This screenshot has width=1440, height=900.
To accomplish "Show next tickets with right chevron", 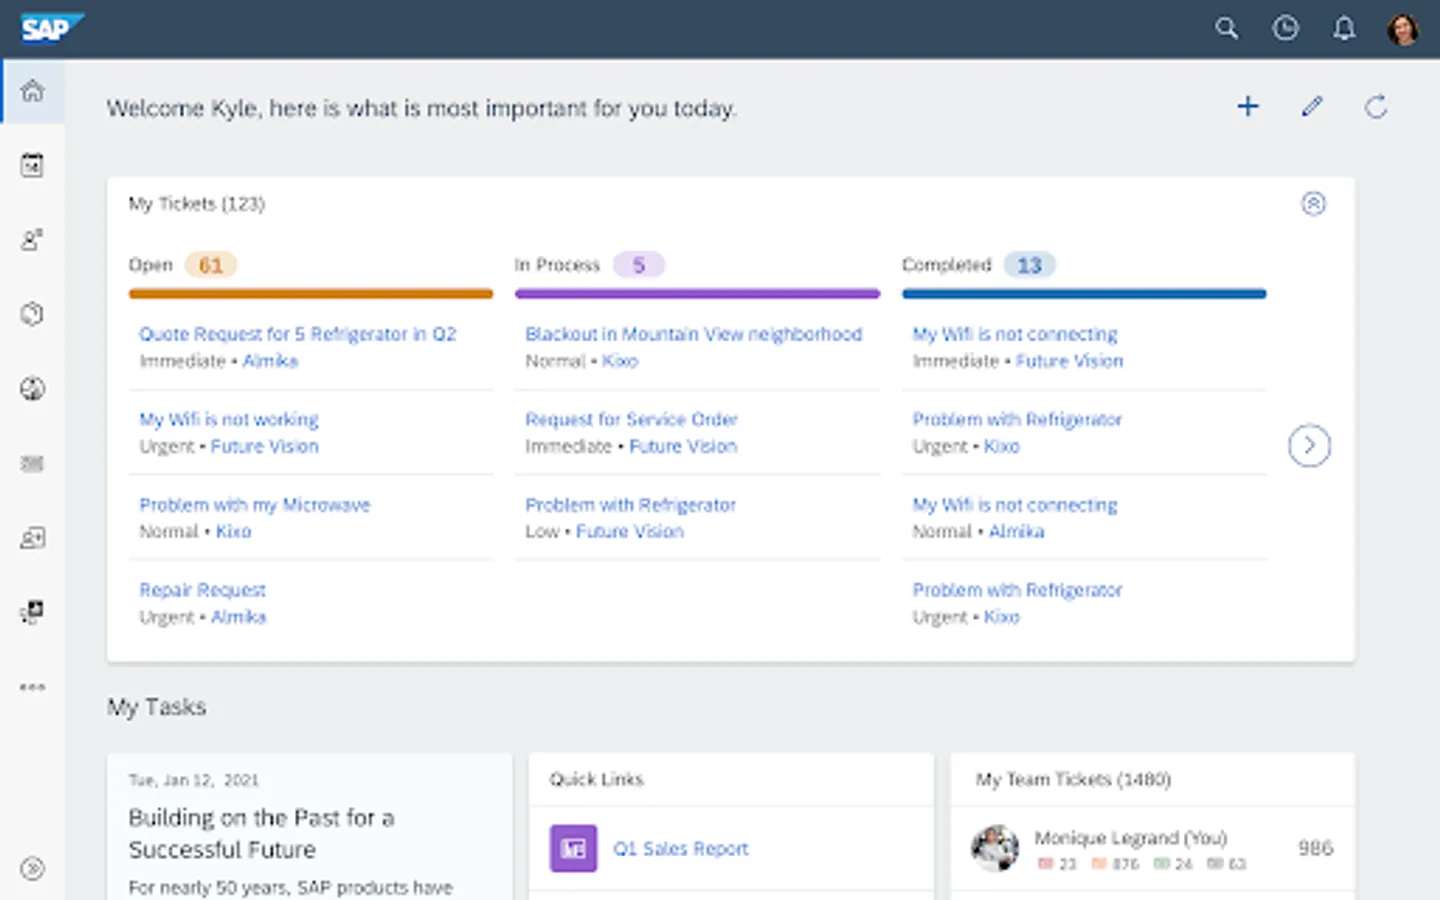I will point(1309,446).
